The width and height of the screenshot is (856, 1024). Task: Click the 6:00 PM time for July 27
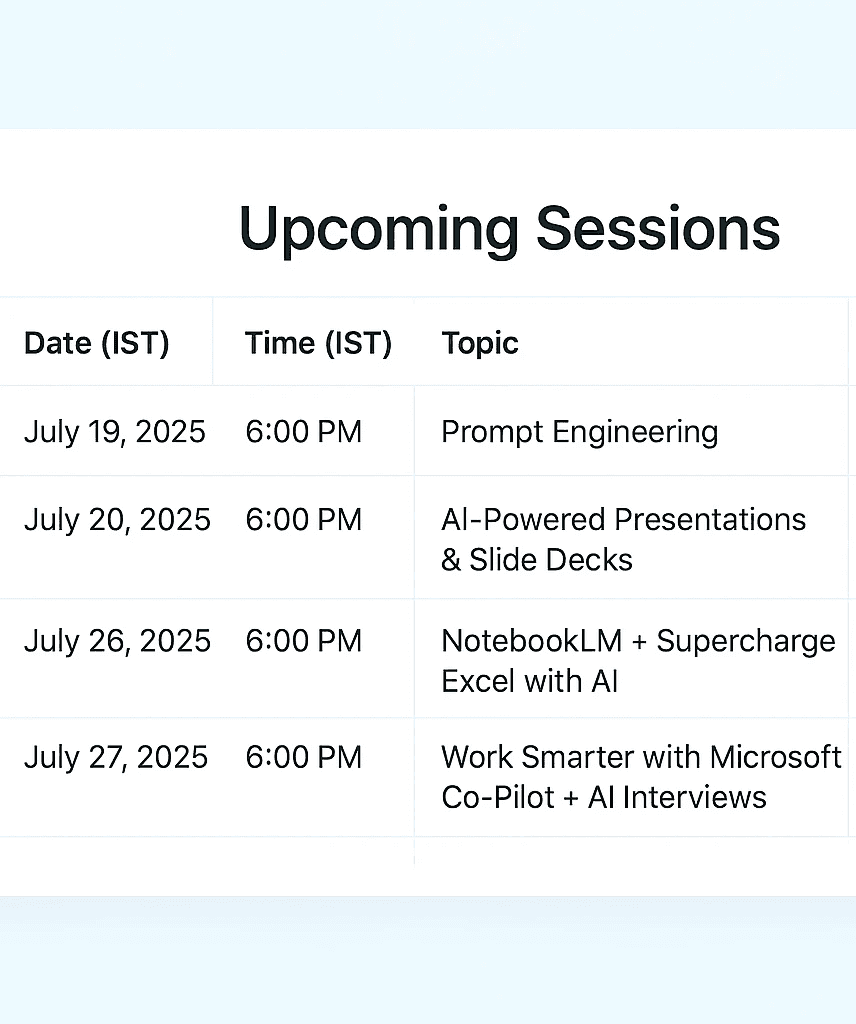pos(304,757)
